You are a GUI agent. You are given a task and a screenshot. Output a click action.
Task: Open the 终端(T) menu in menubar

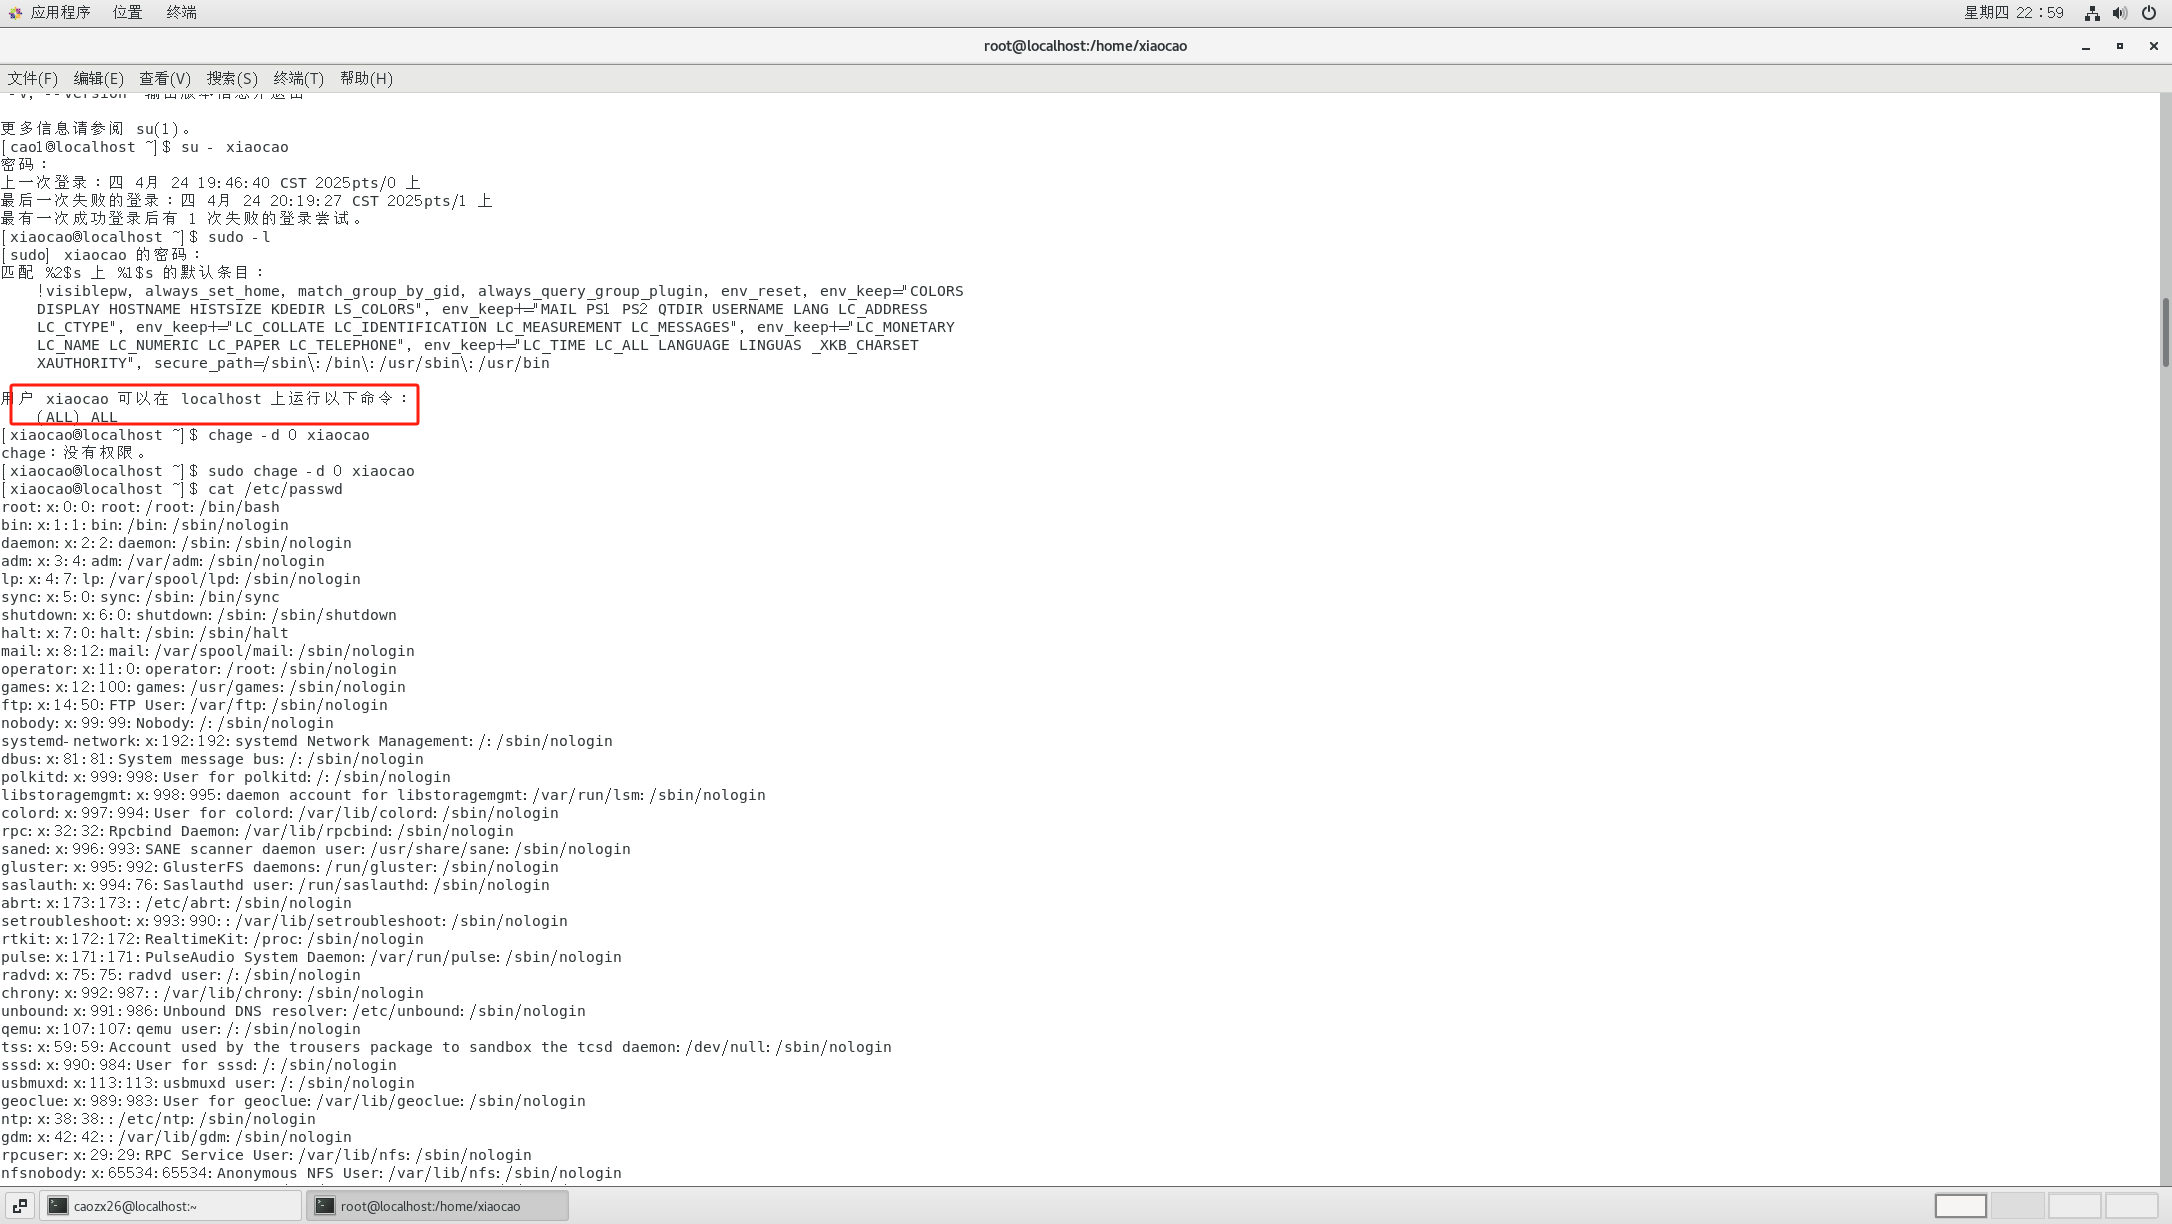click(298, 78)
